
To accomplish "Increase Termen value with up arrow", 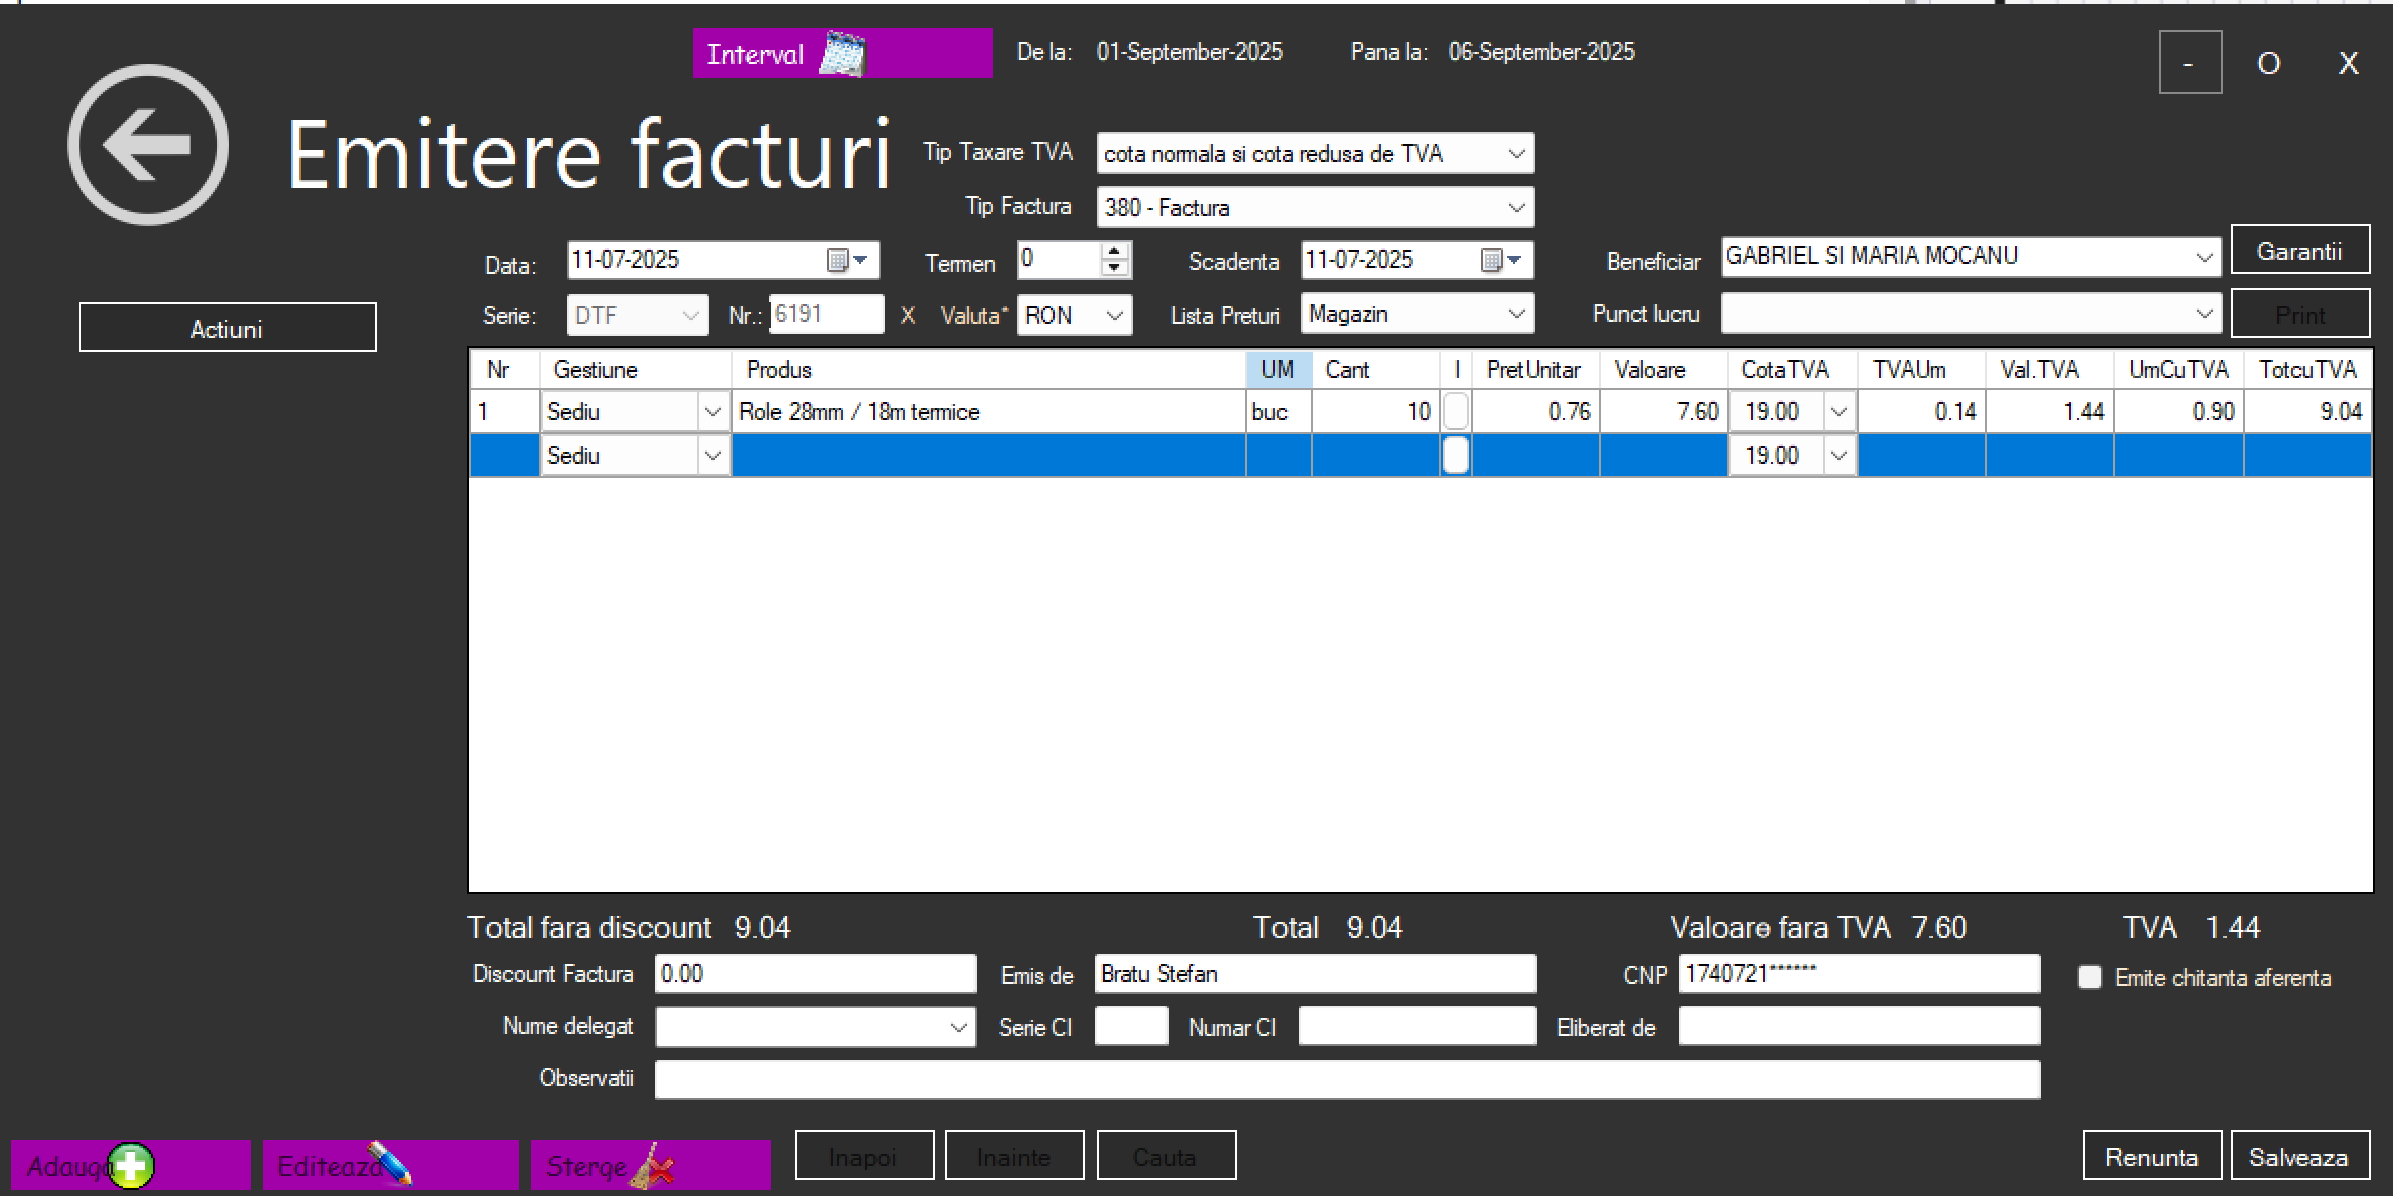I will tap(1114, 250).
